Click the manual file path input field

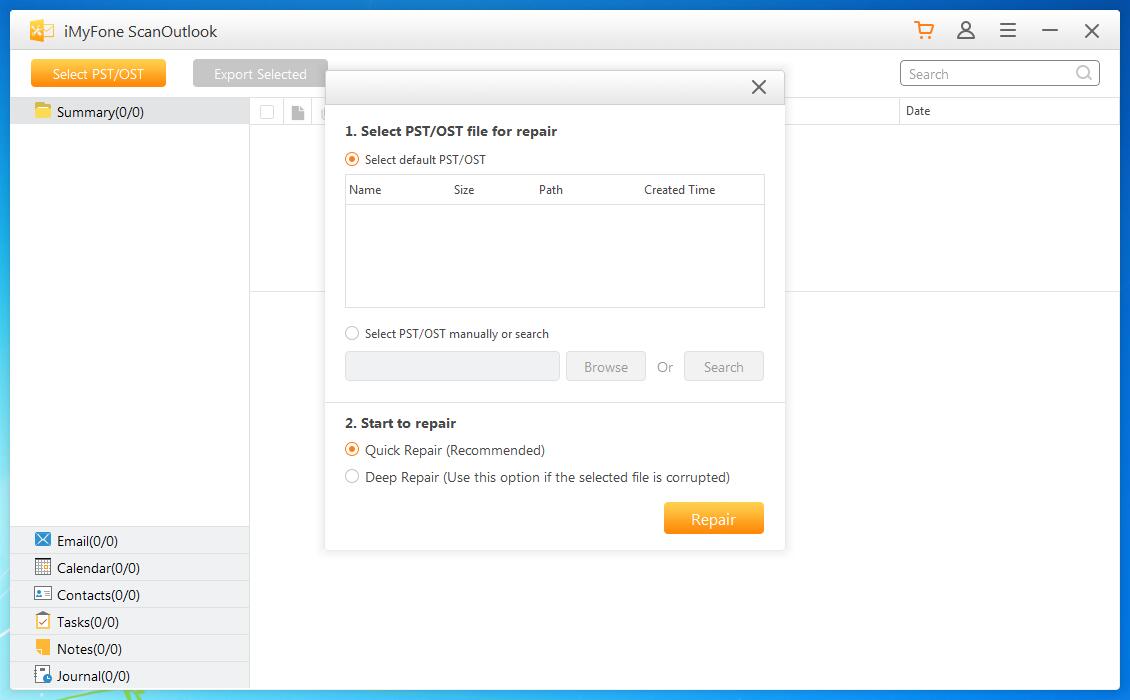coord(452,366)
